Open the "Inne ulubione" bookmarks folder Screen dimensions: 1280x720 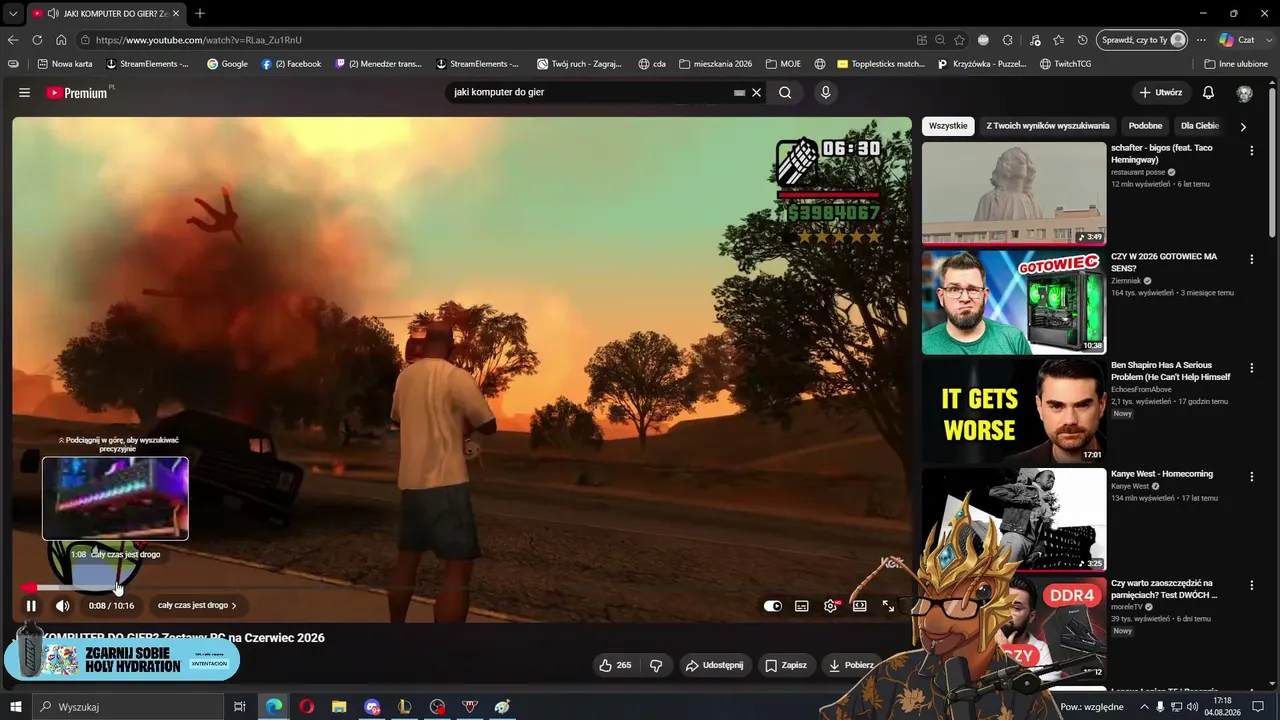(1236, 64)
